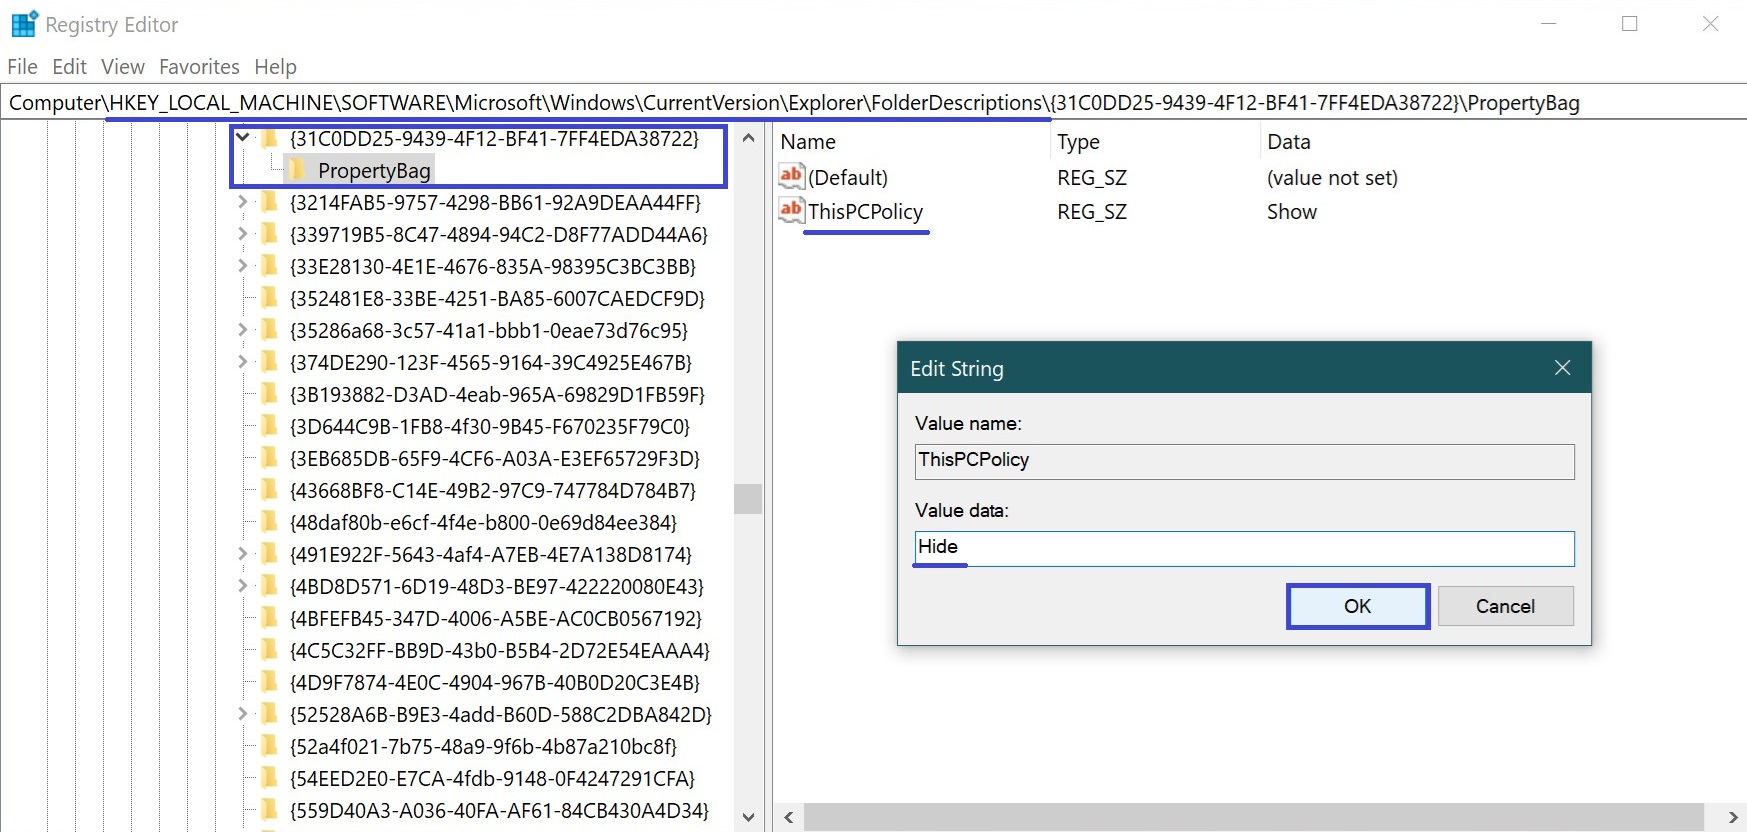
Task: Click the Value data input field
Action: 1244,548
